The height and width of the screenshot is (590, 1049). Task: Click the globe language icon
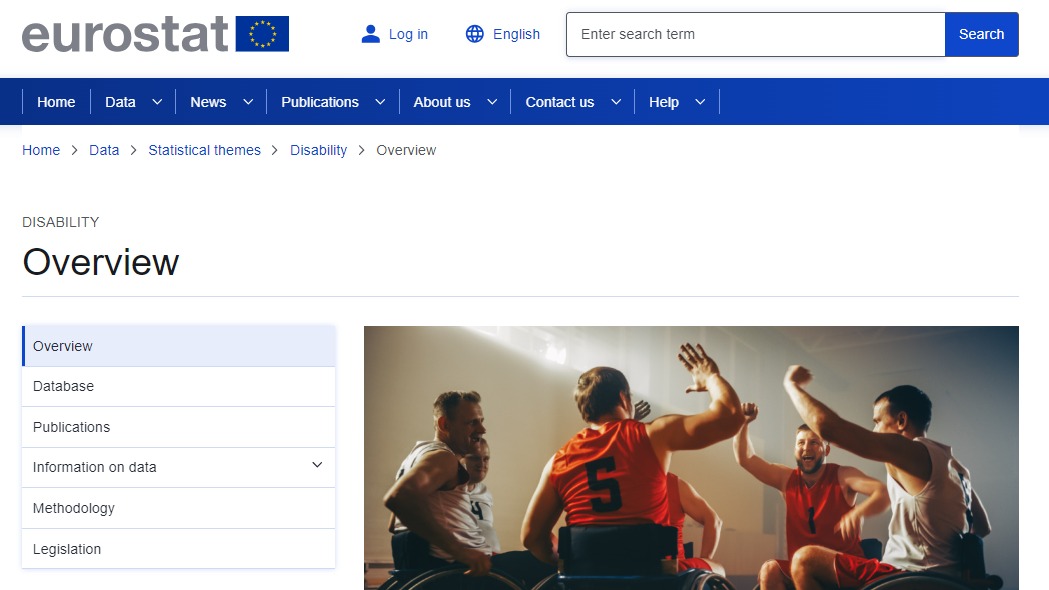474,34
